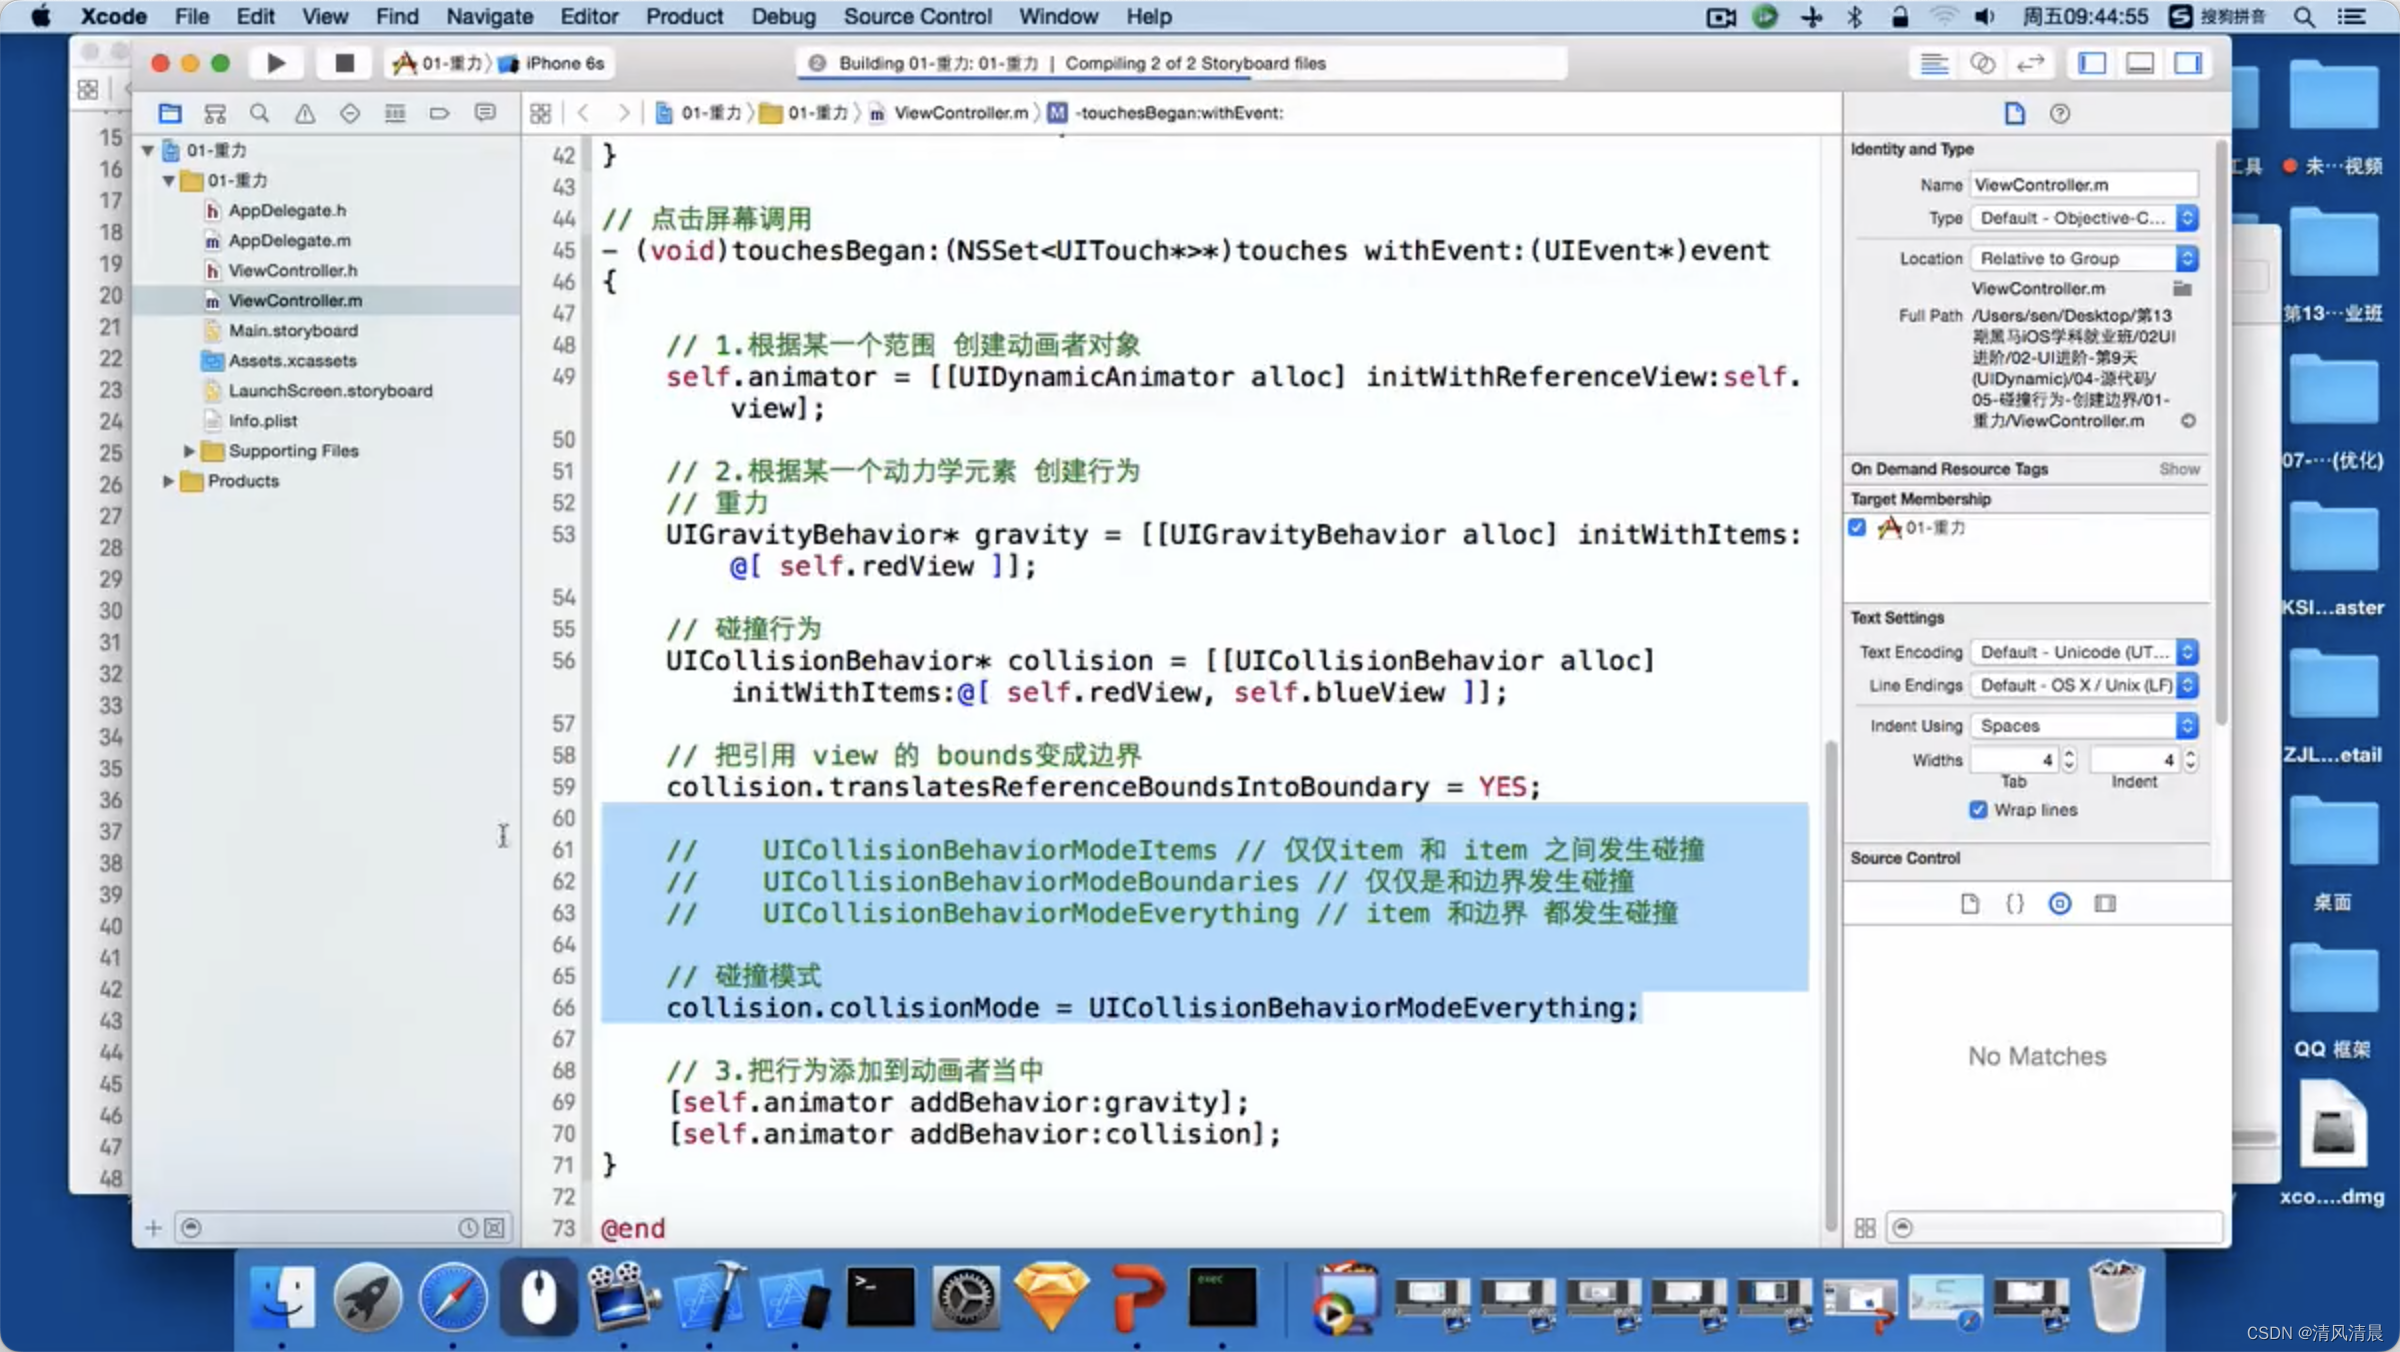The height and width of the screenshot is (1352, 2400).
Task: Toggle the Wrap lines checkbox
Action: point(1978,810)
